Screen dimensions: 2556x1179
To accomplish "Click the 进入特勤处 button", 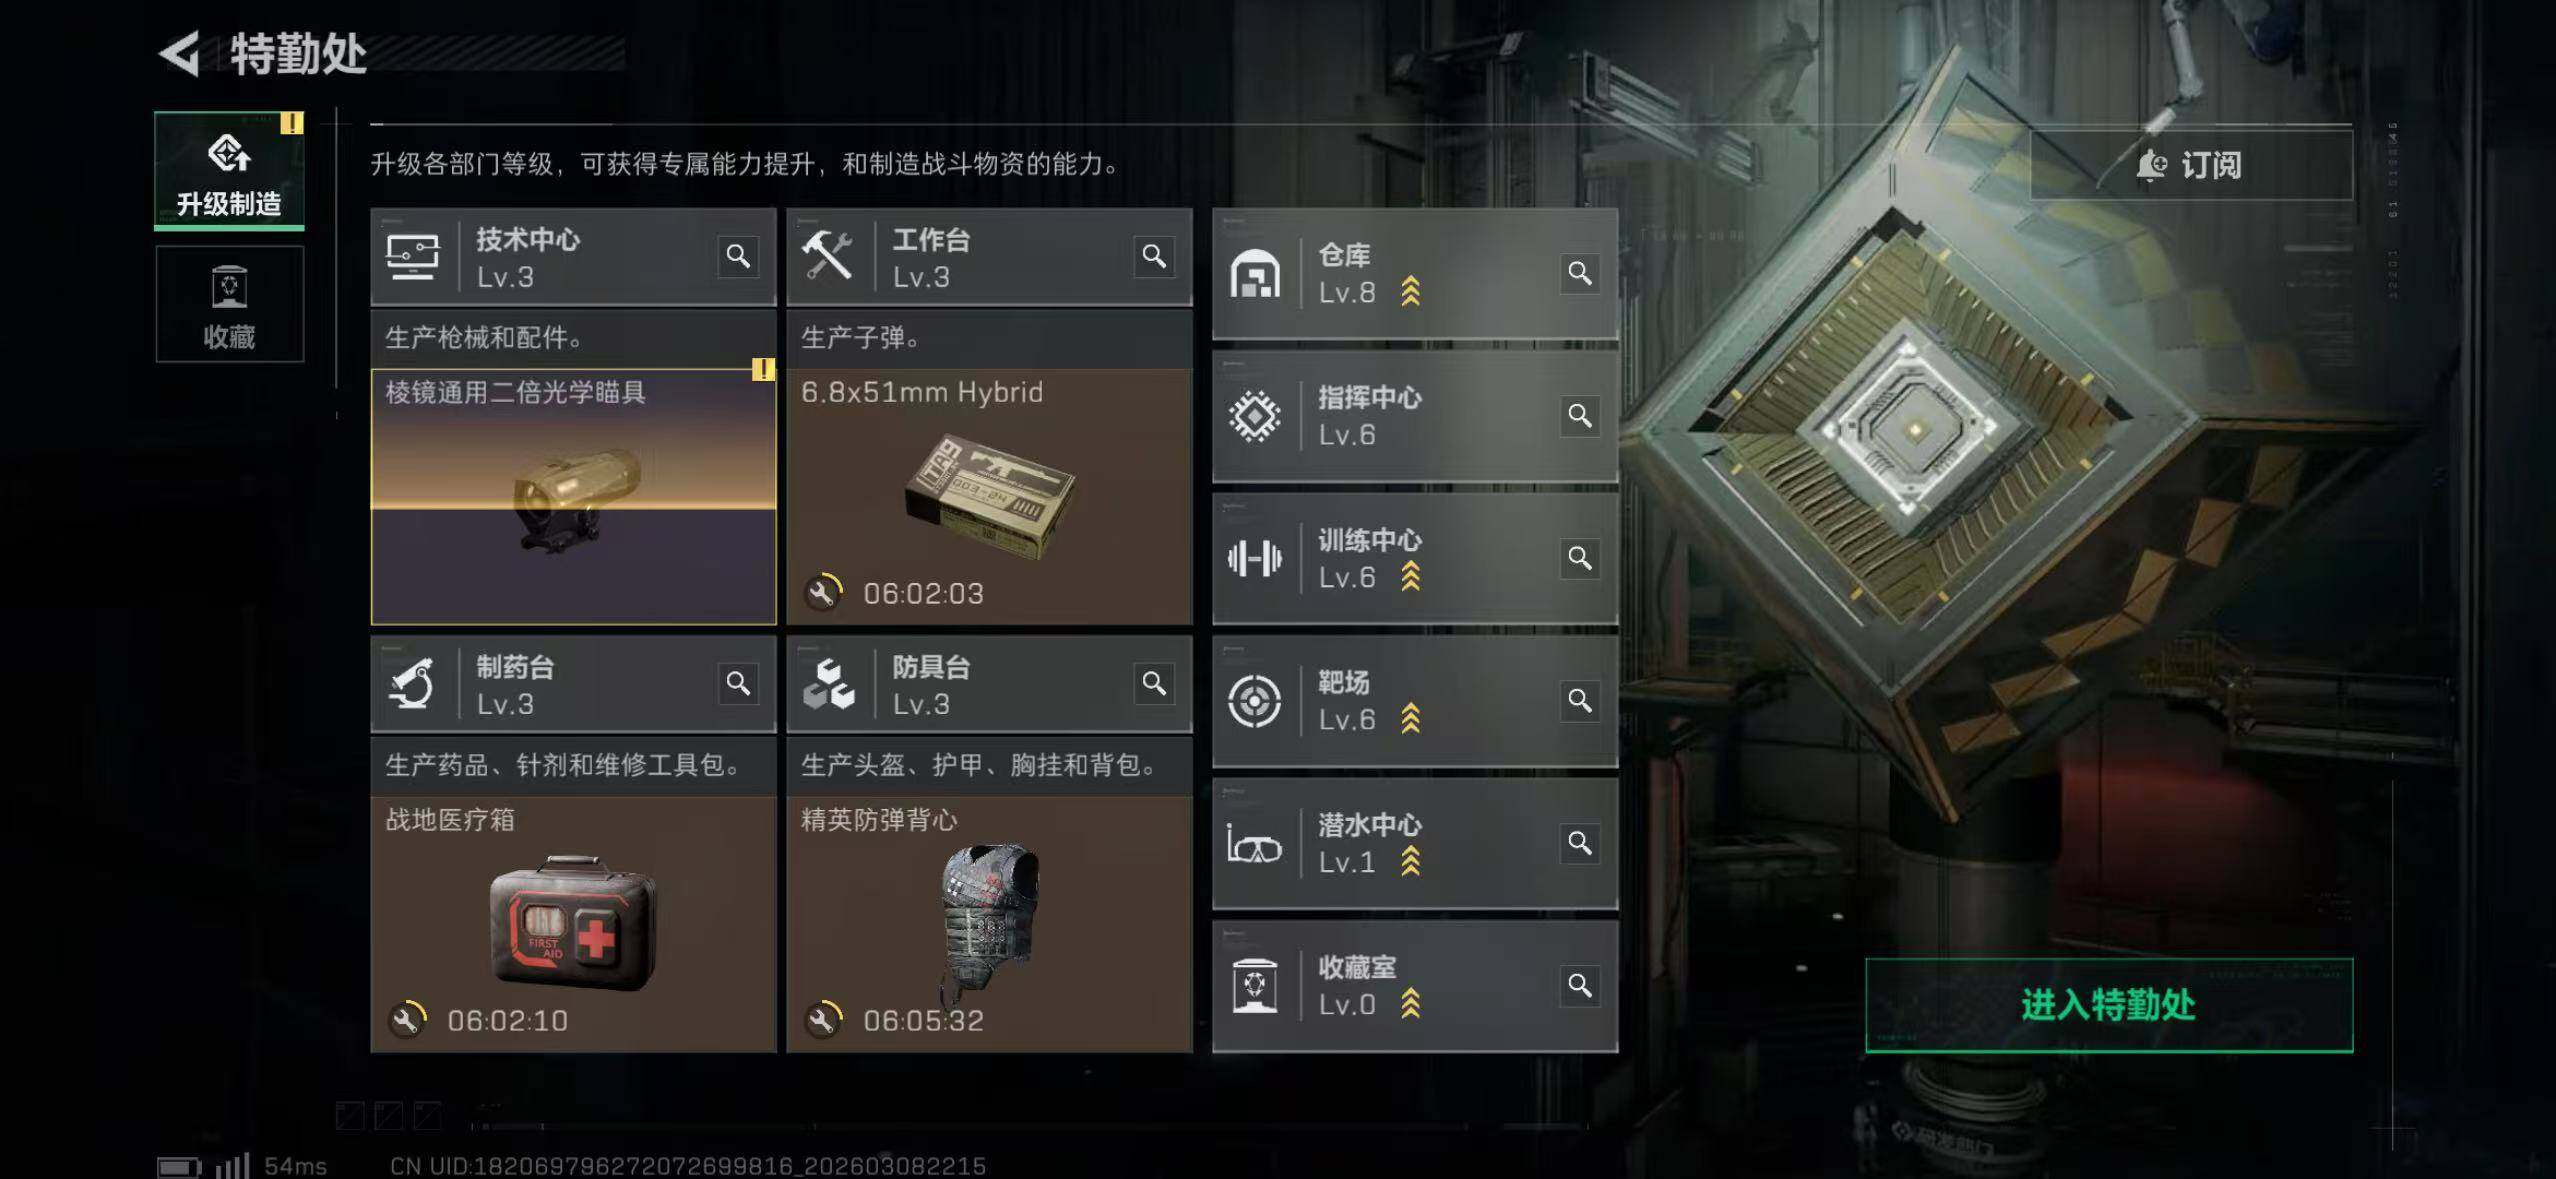I will pyautogui.click(x=2109, y=1004).
